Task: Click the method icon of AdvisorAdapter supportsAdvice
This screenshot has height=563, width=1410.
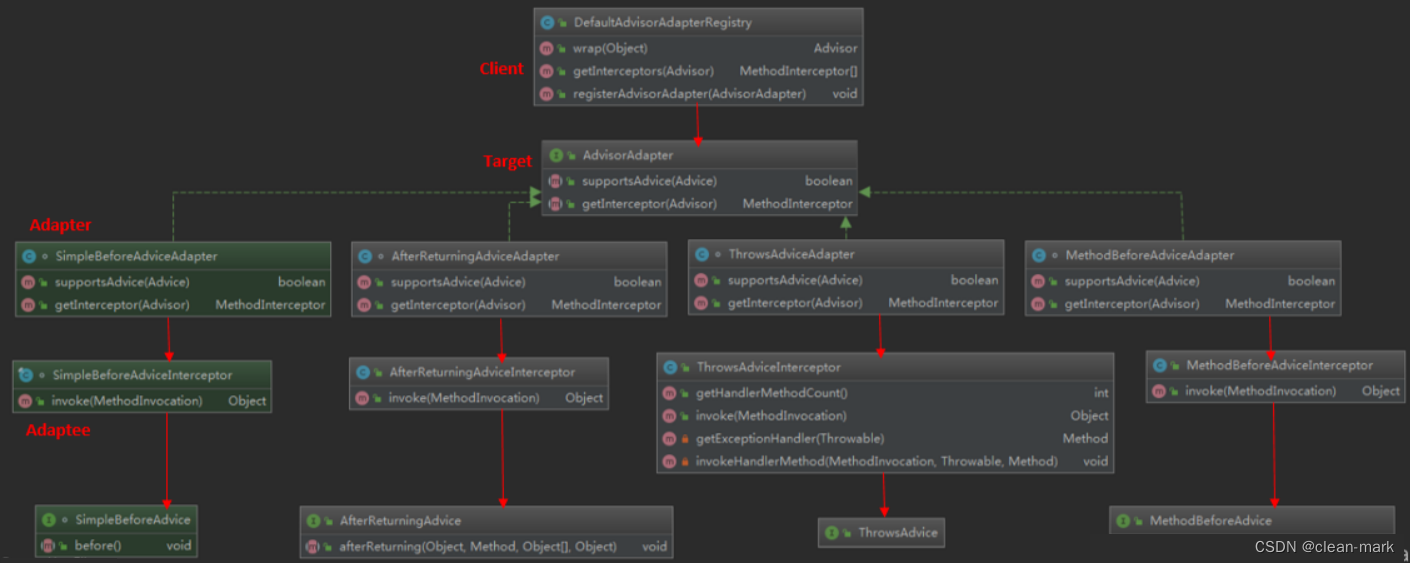Action: point(556,181)
